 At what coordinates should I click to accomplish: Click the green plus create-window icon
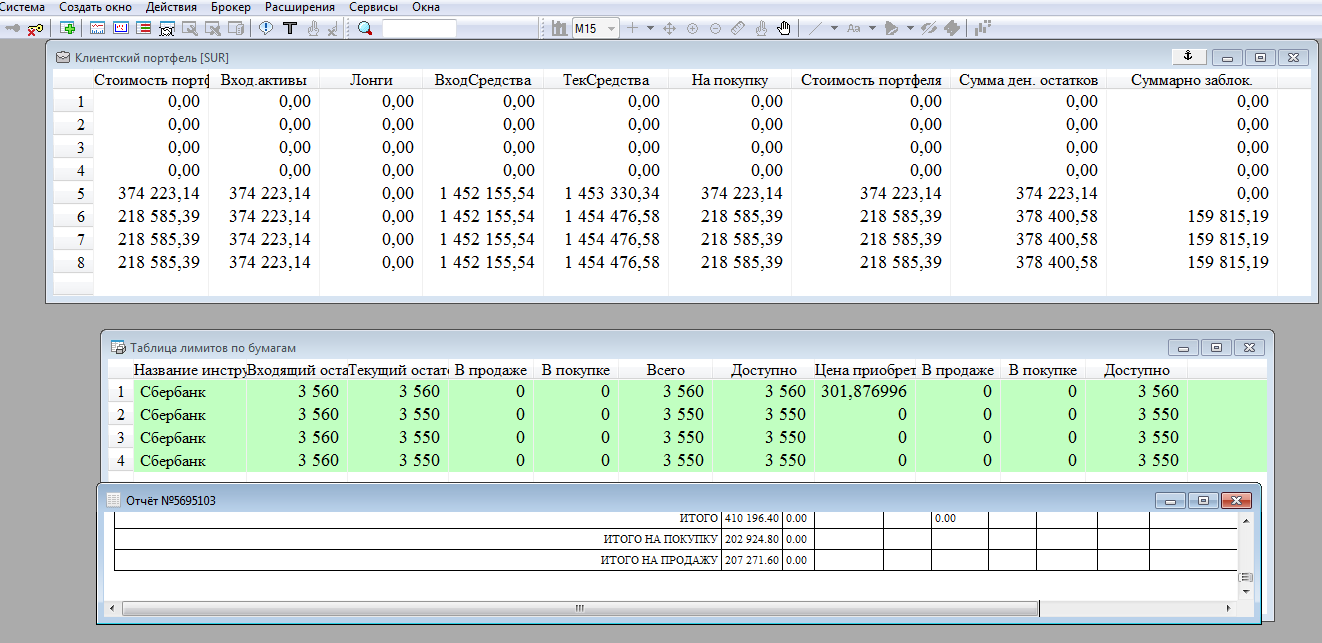[x=68, y=28]
